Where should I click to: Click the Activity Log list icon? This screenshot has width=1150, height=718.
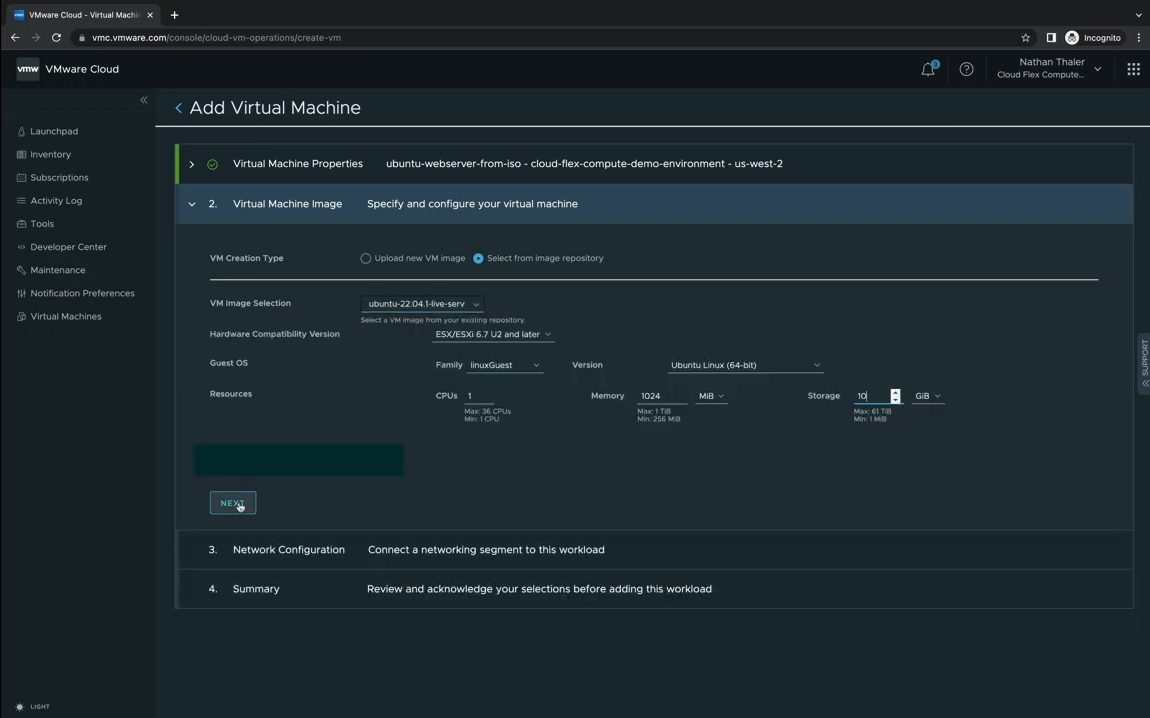(21, 201)
